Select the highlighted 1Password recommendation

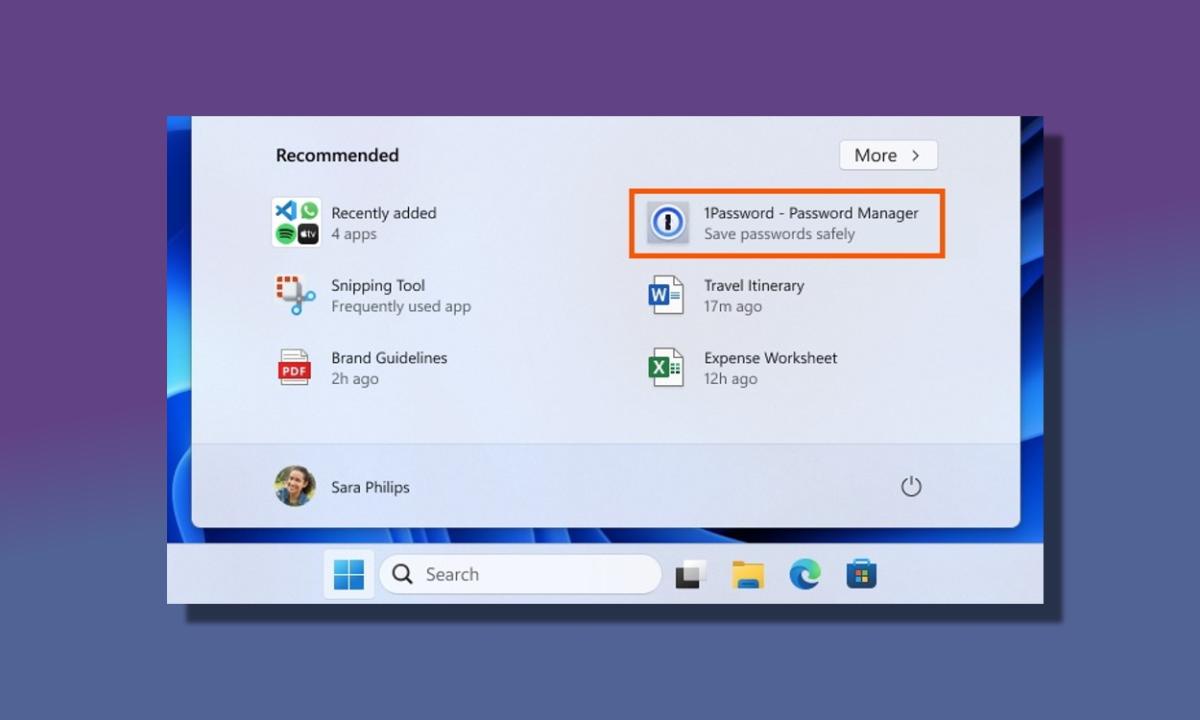pos(786,223)
